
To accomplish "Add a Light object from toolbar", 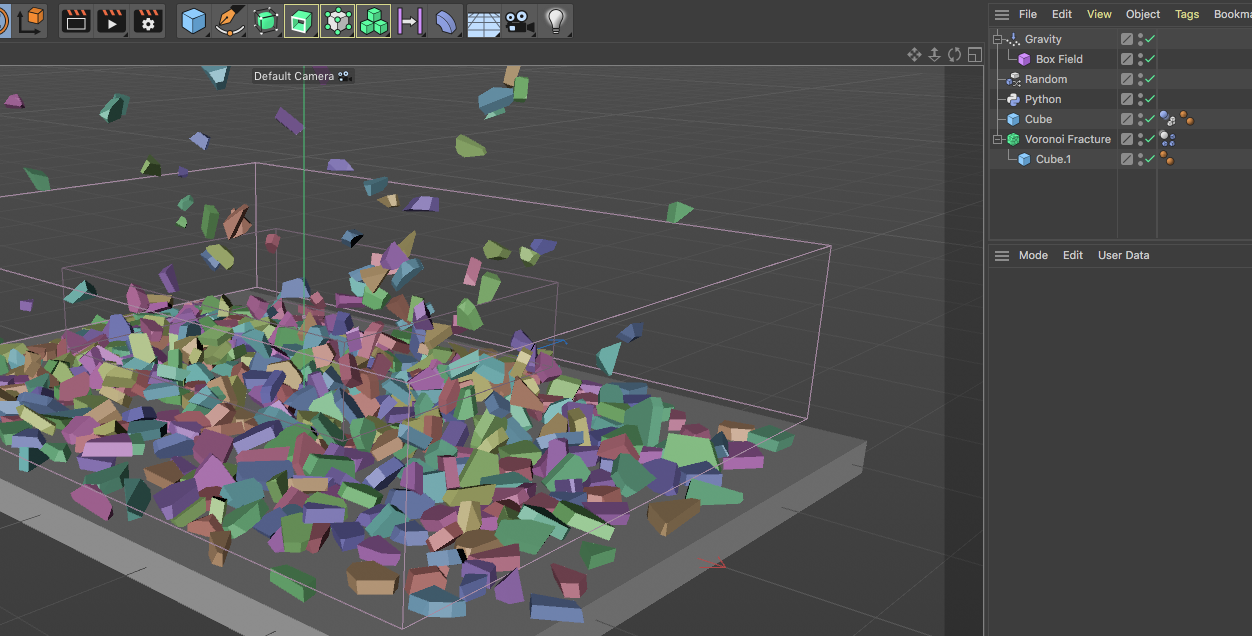I will [555, 20].
